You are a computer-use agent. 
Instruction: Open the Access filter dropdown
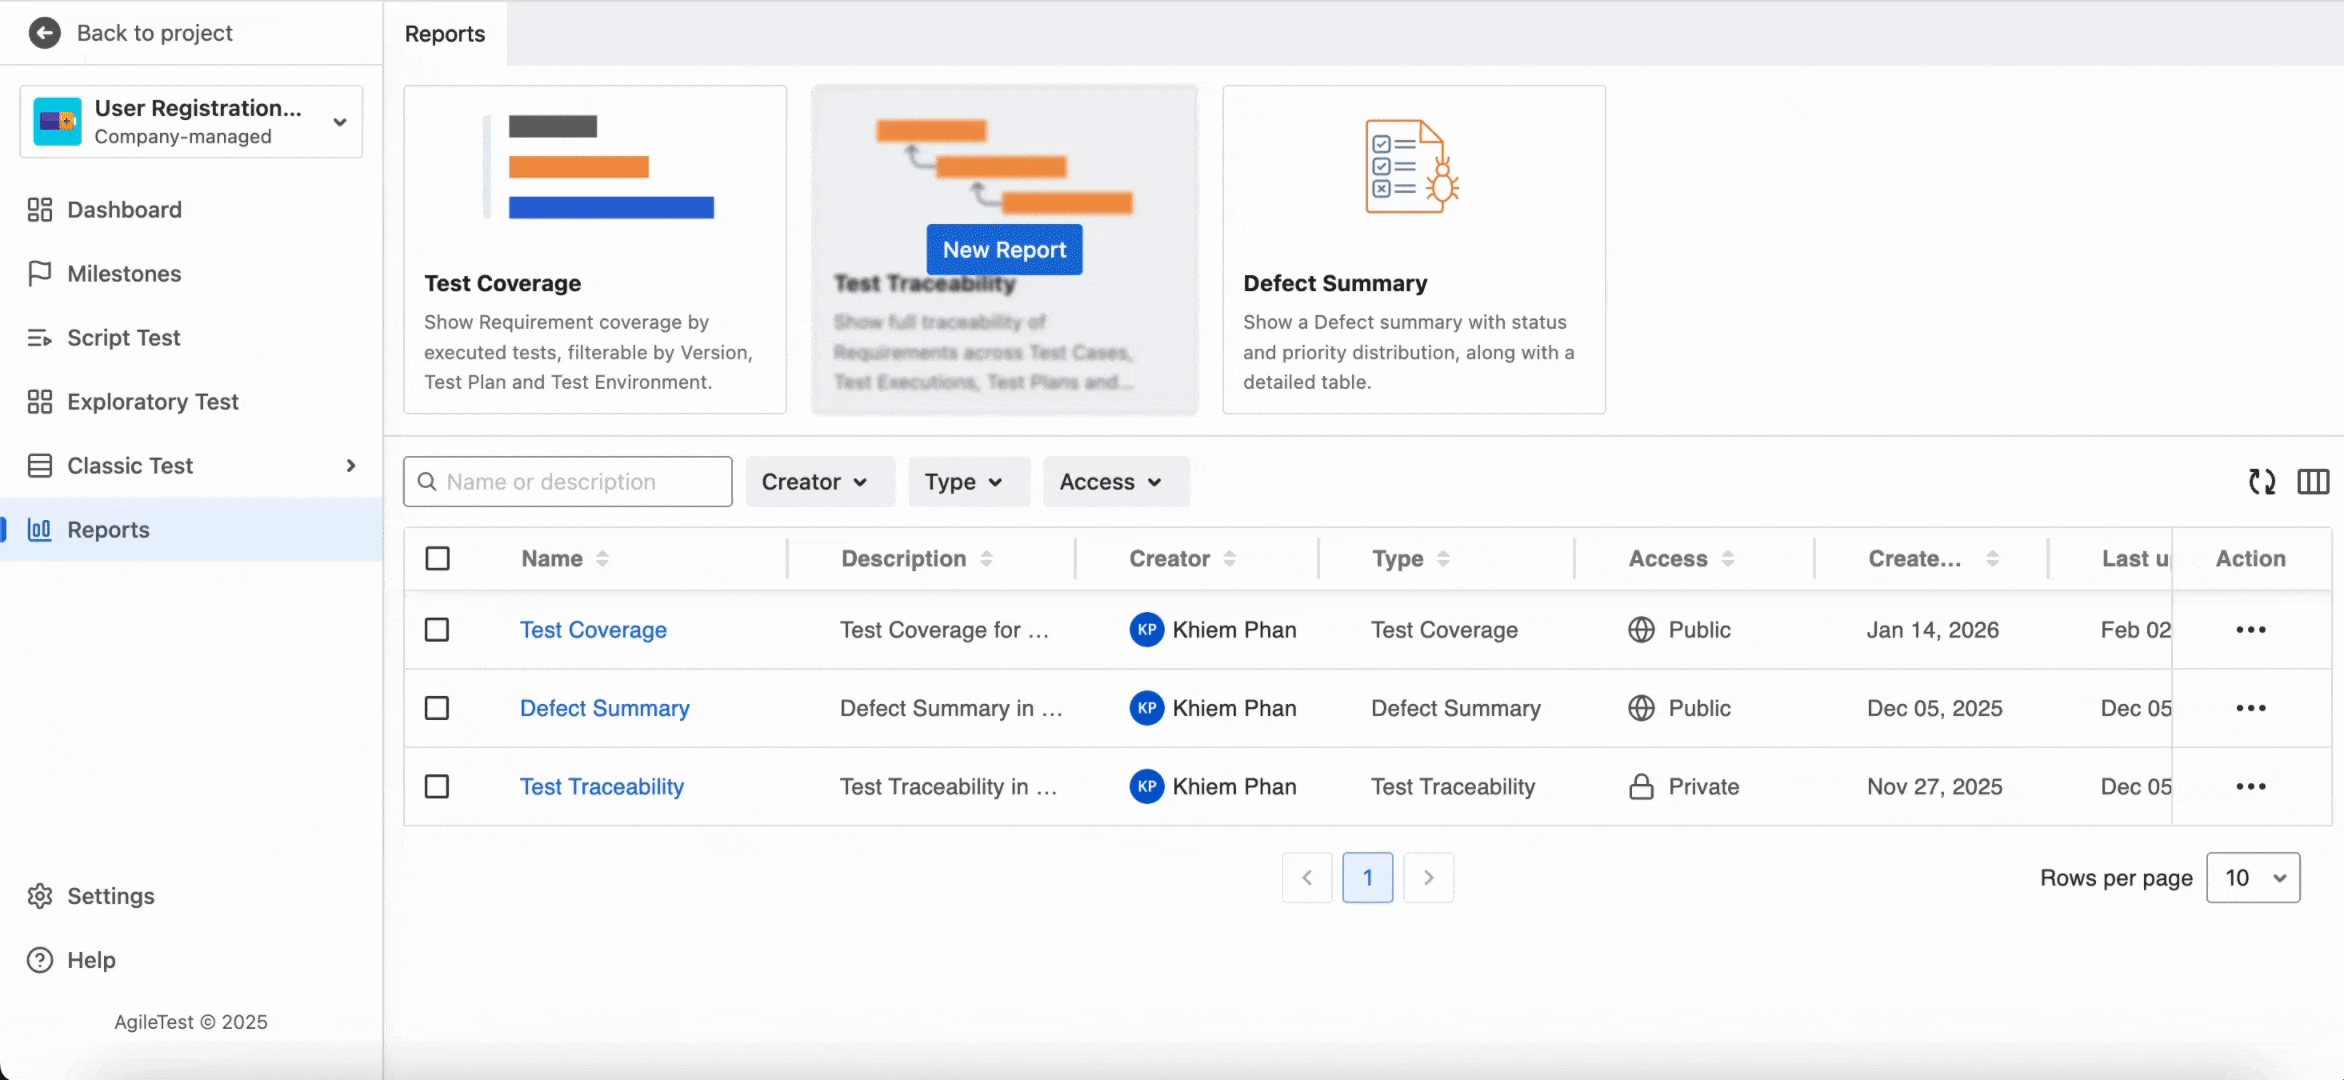click(x=1110, y=482)
